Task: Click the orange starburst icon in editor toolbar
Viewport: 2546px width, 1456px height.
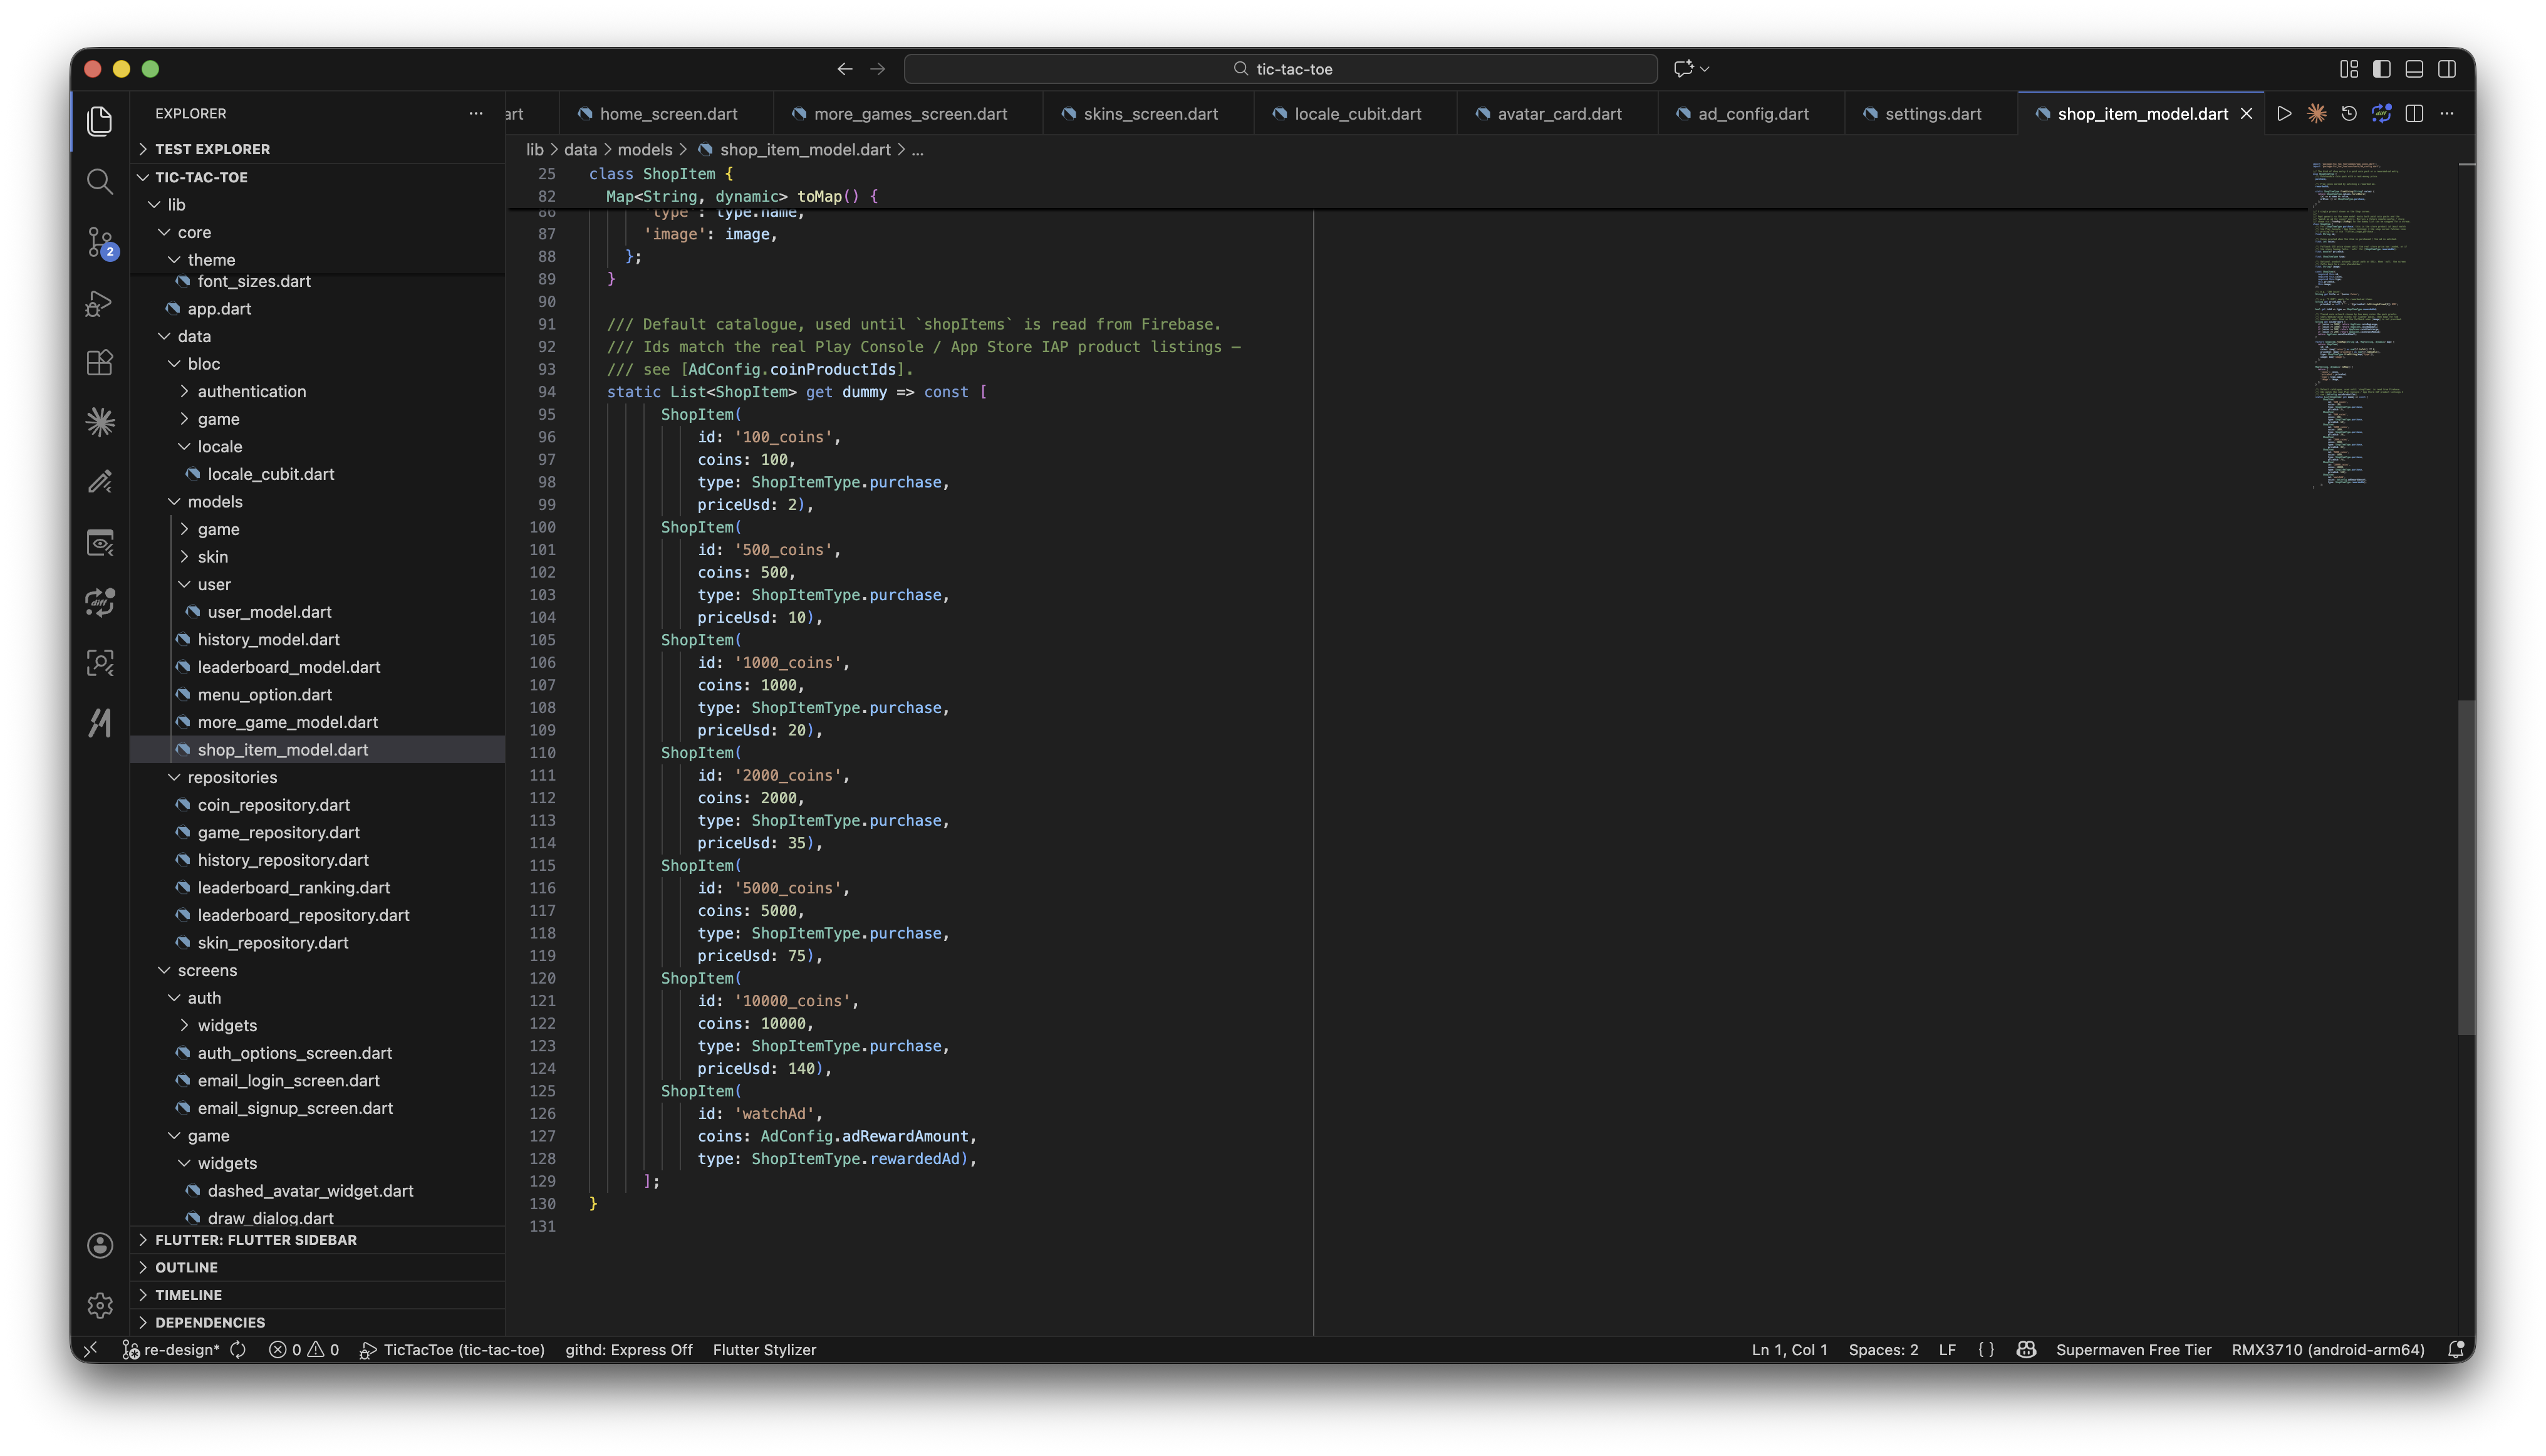Action: [x=2316, y=114]
